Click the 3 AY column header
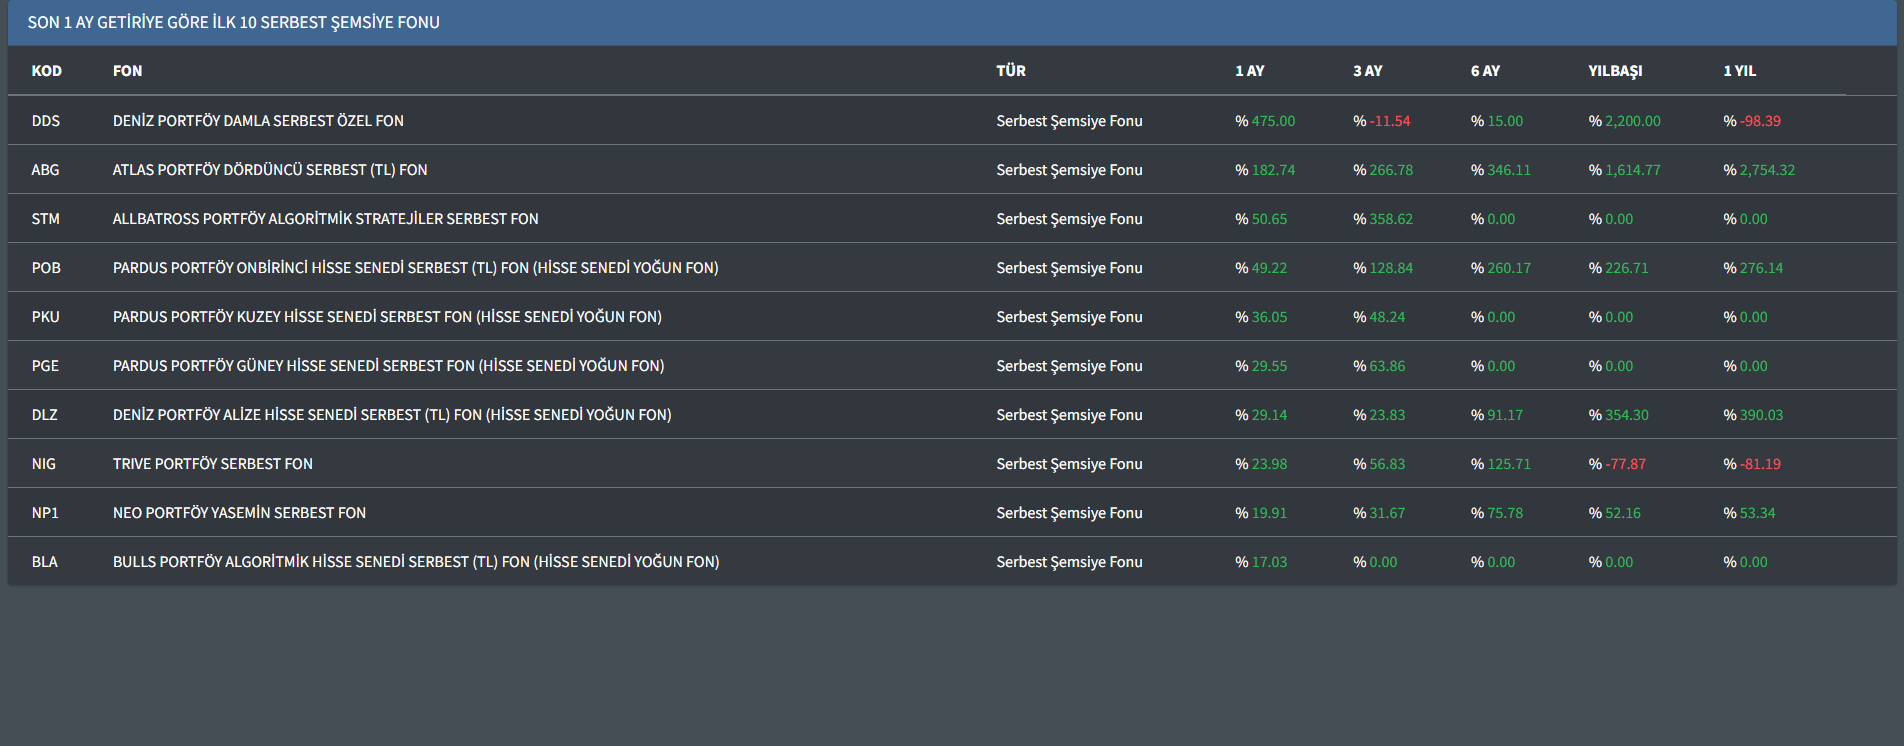 point(1367,71)
